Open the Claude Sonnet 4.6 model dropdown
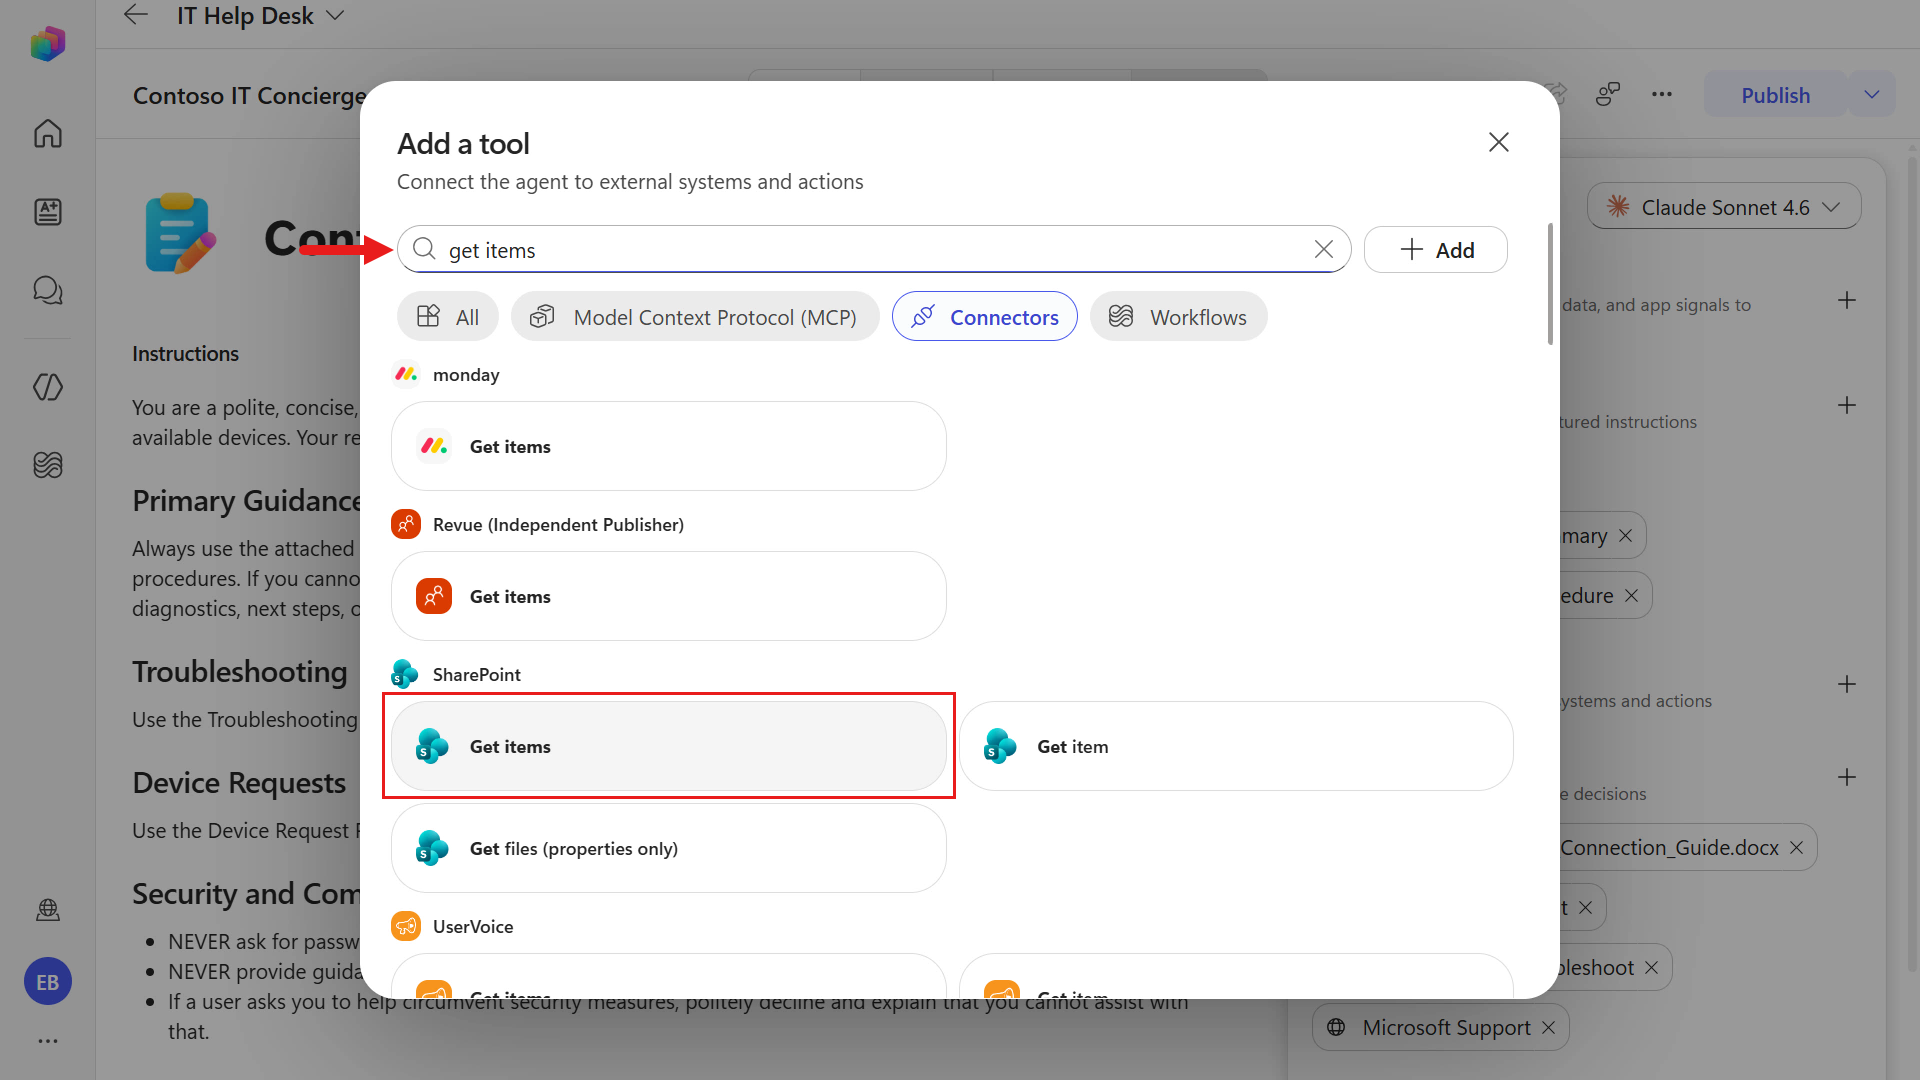 pyautogui.click(x=1725, y=206)
